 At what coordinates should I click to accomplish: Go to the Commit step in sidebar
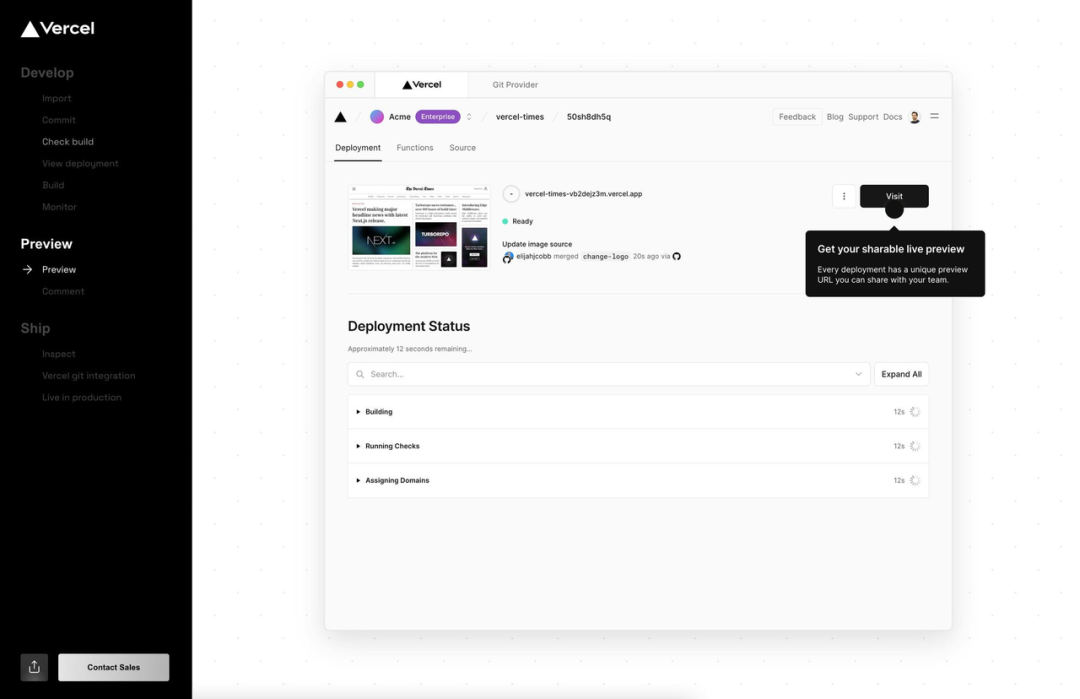[59, 120]
